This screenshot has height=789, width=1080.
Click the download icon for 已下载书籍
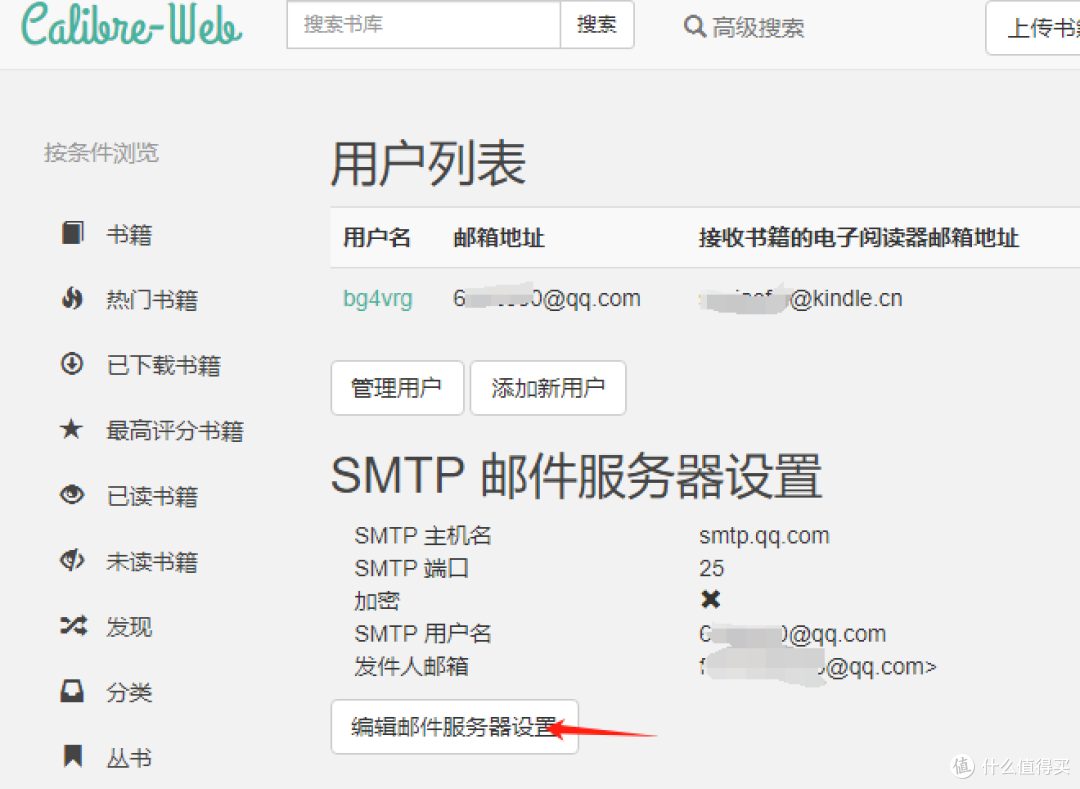[72, 364]
